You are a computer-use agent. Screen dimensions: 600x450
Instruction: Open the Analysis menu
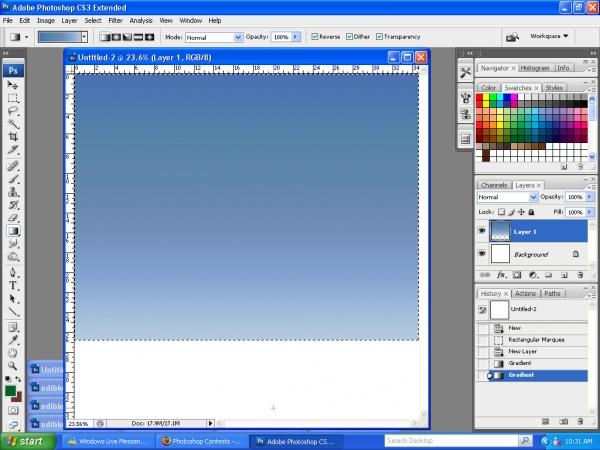[x=141, y=21]
